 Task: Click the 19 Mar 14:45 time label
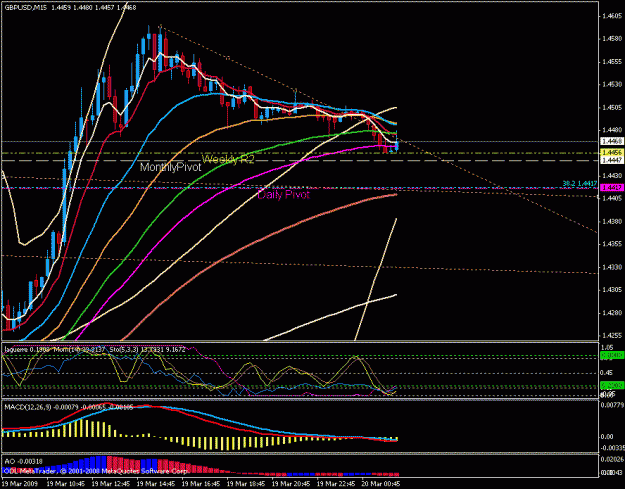coord(155,483)
